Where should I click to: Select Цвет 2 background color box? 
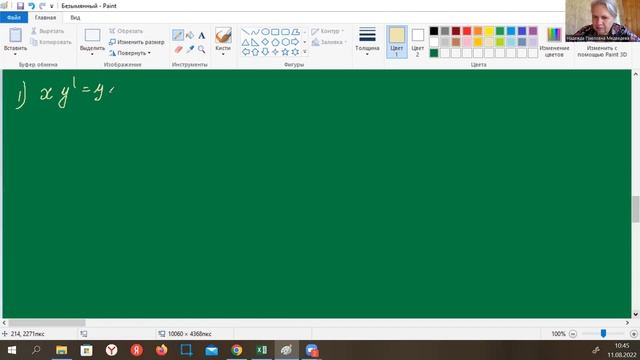click(418, 42)
